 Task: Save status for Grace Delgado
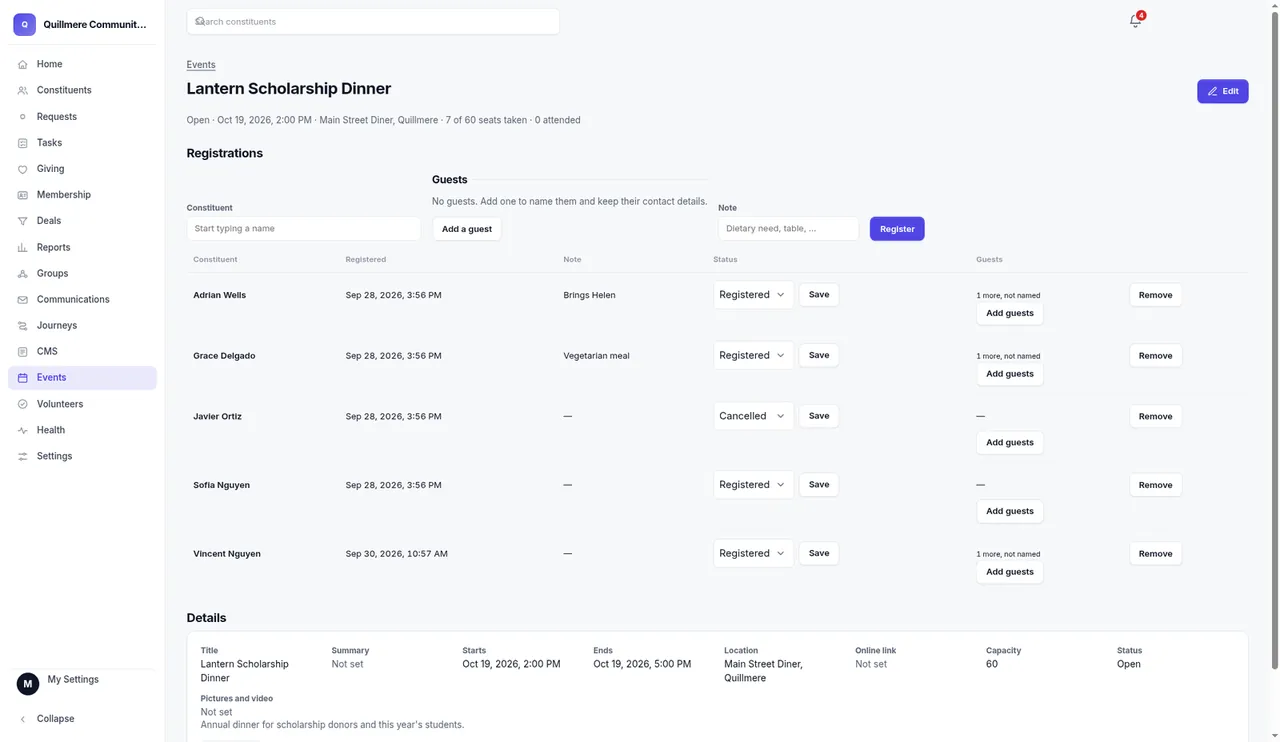pos(819,355)
